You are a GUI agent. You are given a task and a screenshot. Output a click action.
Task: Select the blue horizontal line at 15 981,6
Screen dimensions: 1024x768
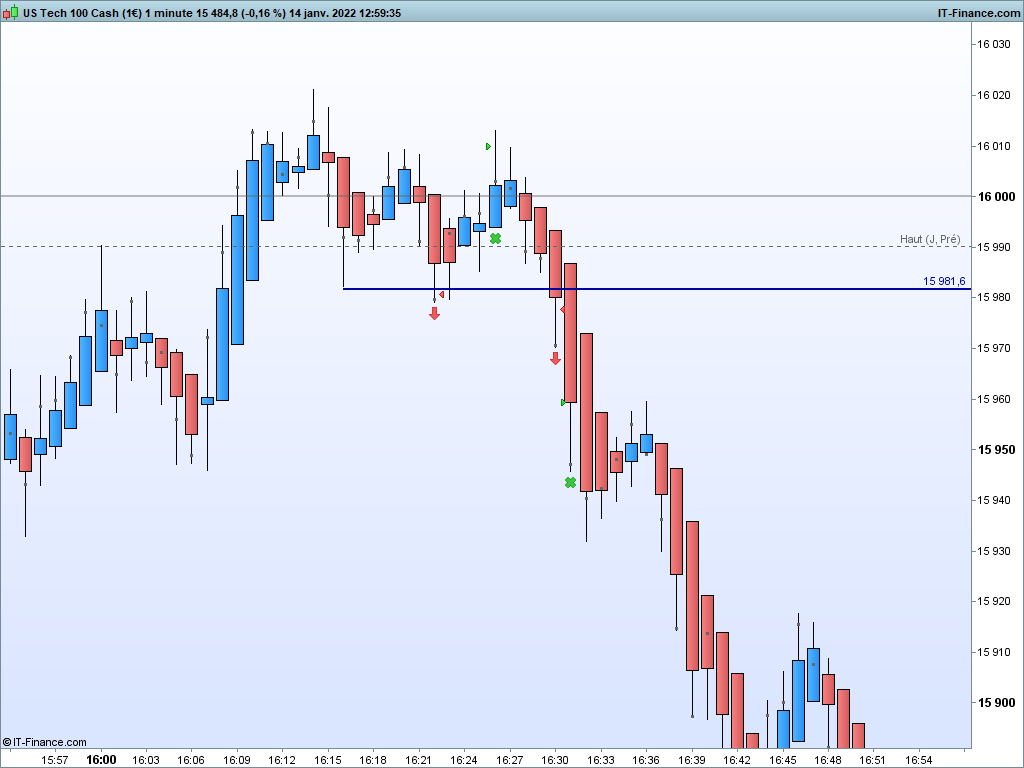[x=656, y=289]
